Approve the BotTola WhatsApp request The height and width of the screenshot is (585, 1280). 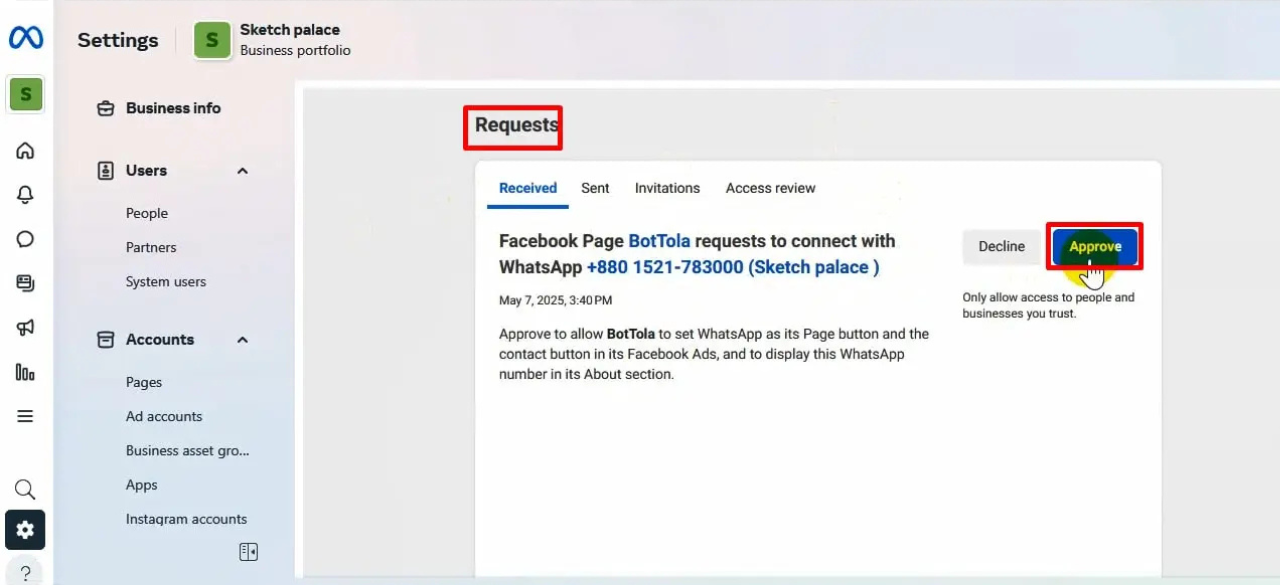[1095, 246]
